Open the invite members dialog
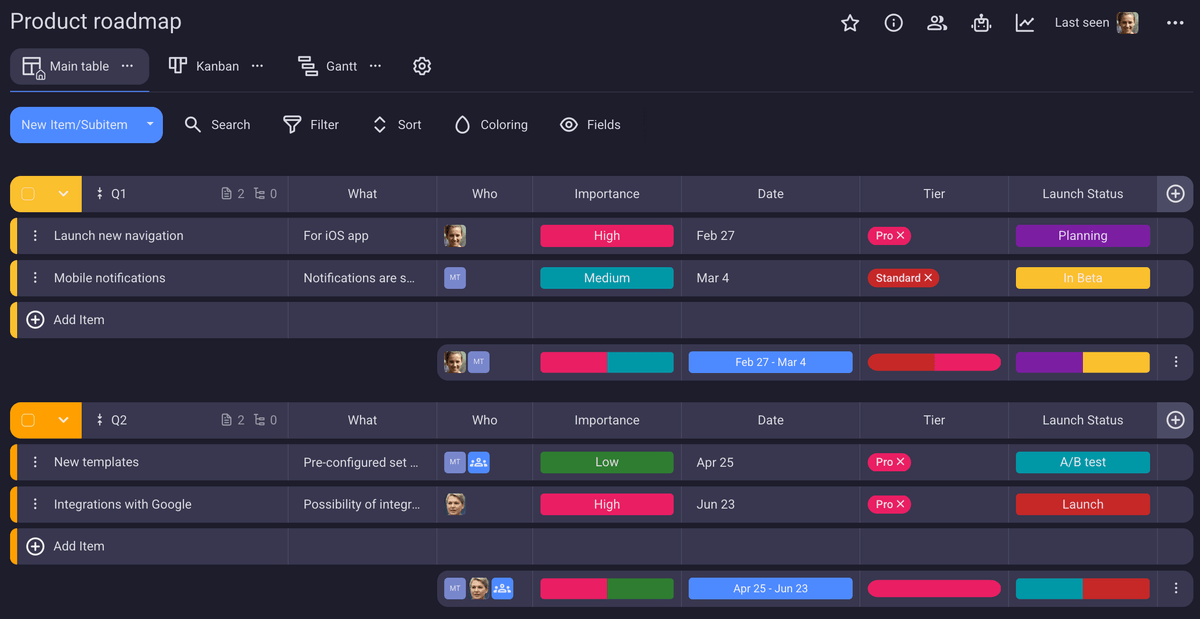1200x619 pixels. [937, 23]
